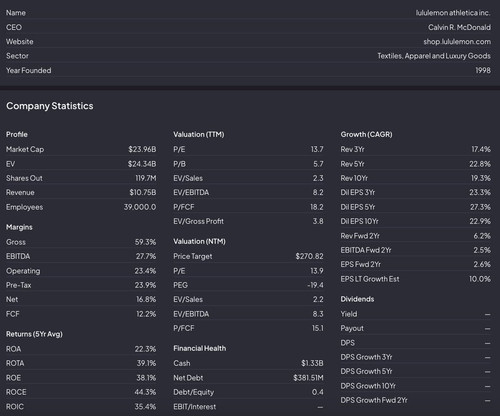Select the ROIC row in Returns
The width and height of the screenshot is (500, 416).
pos(81,407)
